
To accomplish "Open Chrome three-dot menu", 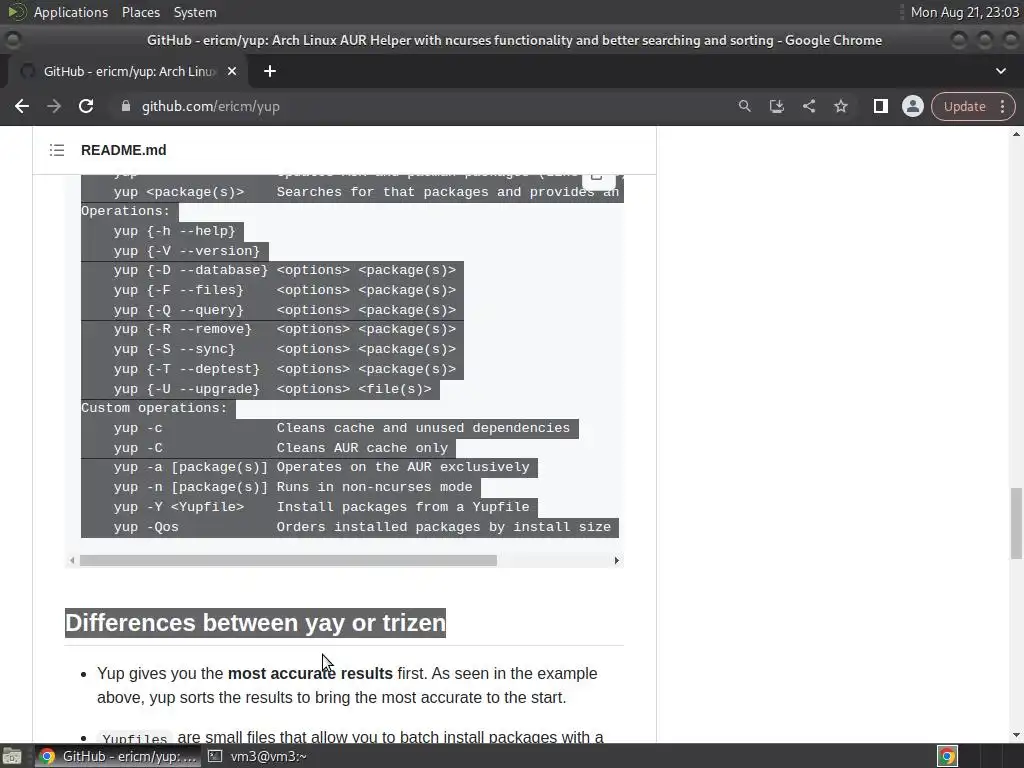I will point(1002,106).
